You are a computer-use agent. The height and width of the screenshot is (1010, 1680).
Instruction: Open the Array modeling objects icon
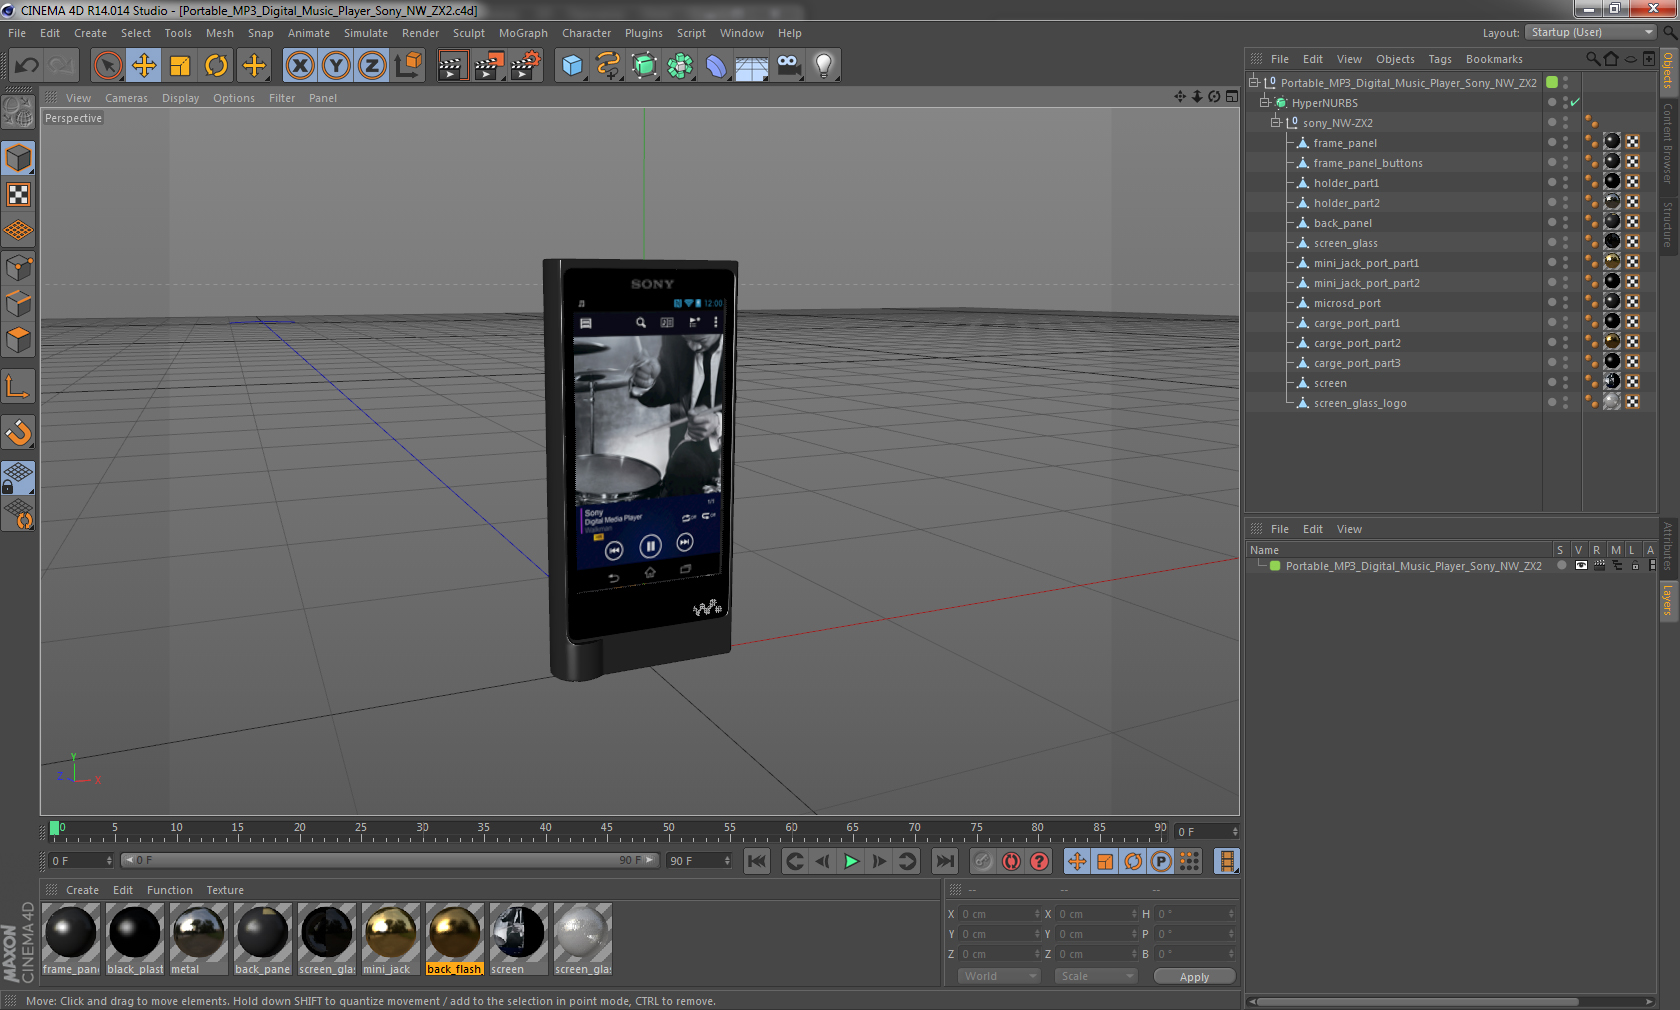pyautogui.click(x=680, y=66)
